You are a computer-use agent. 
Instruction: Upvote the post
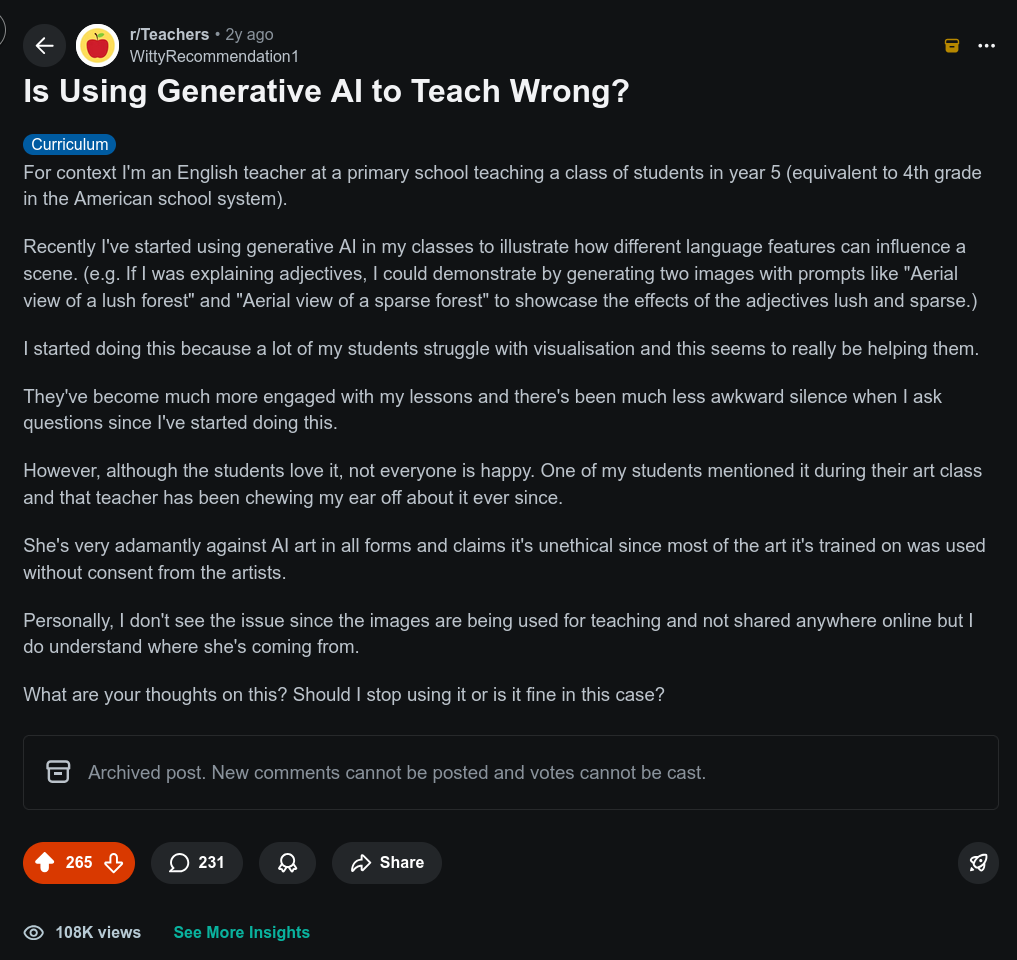click(44, 863)
